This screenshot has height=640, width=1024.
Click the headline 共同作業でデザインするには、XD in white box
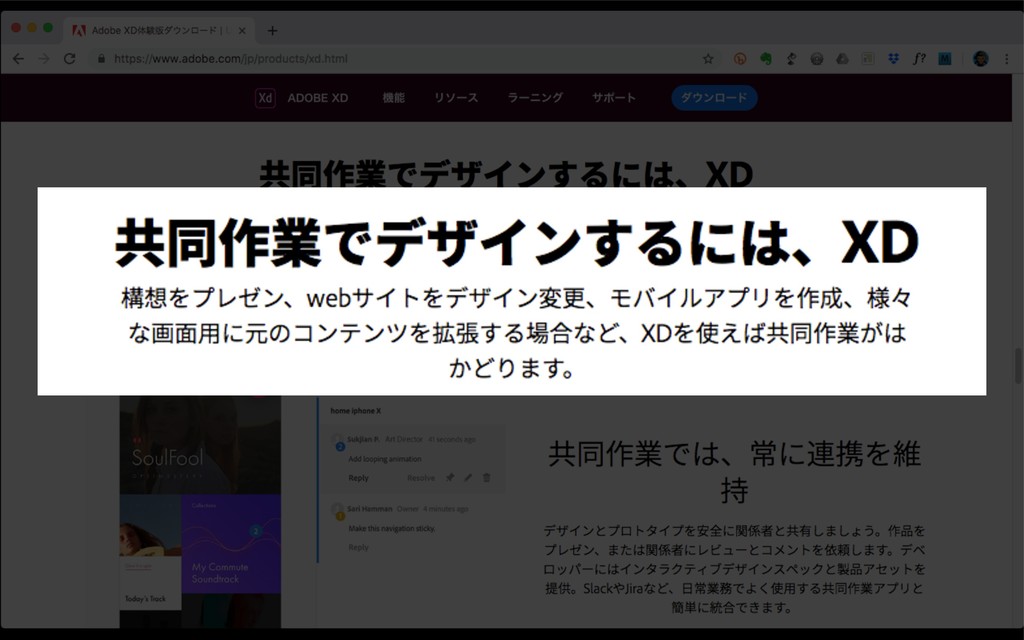(517, 243)
